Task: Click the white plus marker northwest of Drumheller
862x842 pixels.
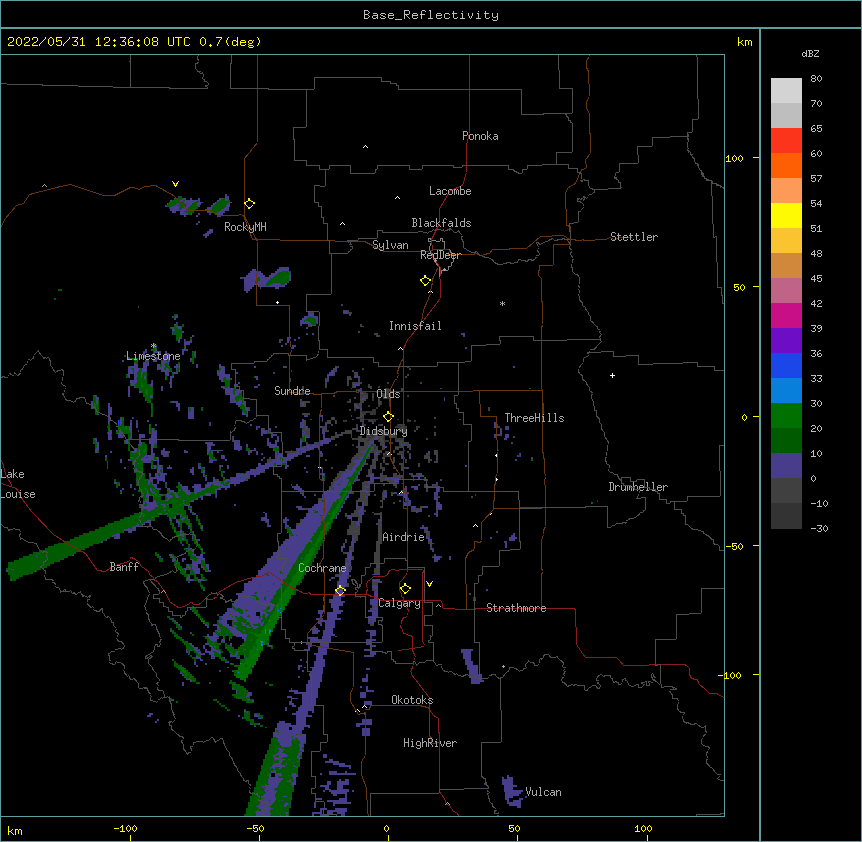Action: click(612, 375)
